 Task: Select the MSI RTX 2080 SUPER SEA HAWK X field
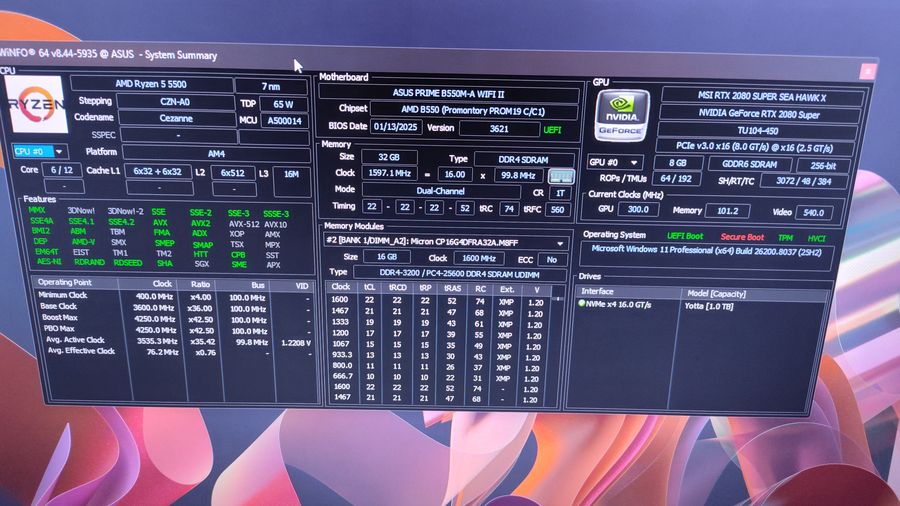pos(762,97)
